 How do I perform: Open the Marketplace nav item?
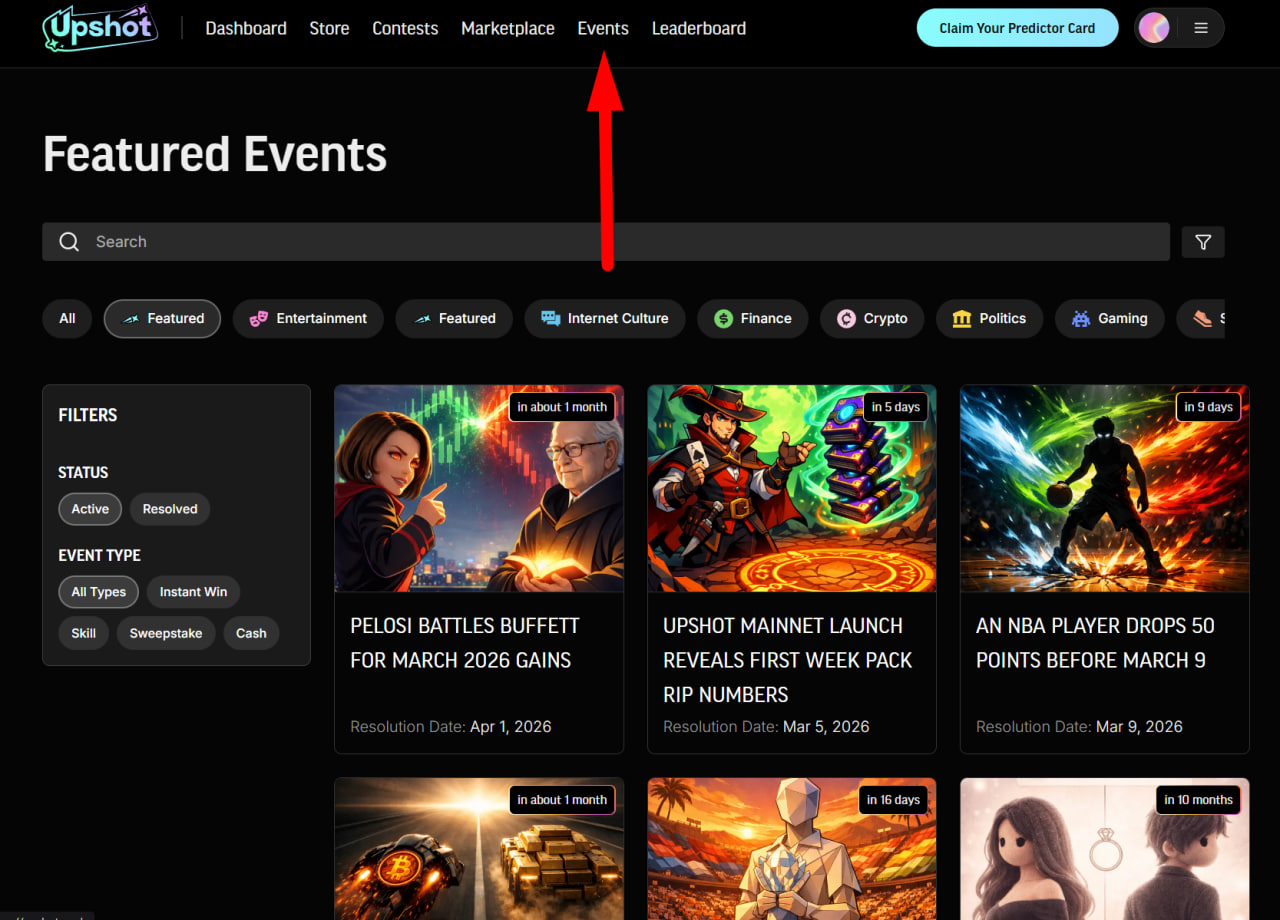click(x=507, y=28)
